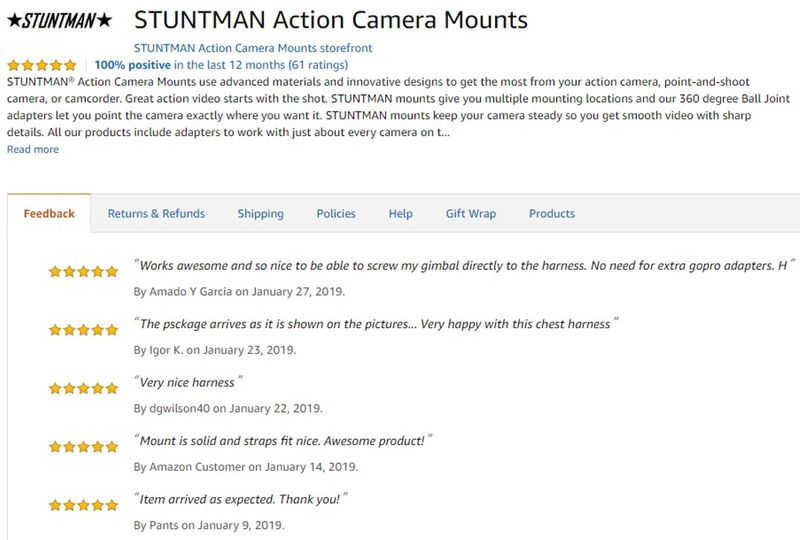800x540 pixels.
Task: Click star rating beside Pants review
Action: pyautogui.click(x=84, y=506)
